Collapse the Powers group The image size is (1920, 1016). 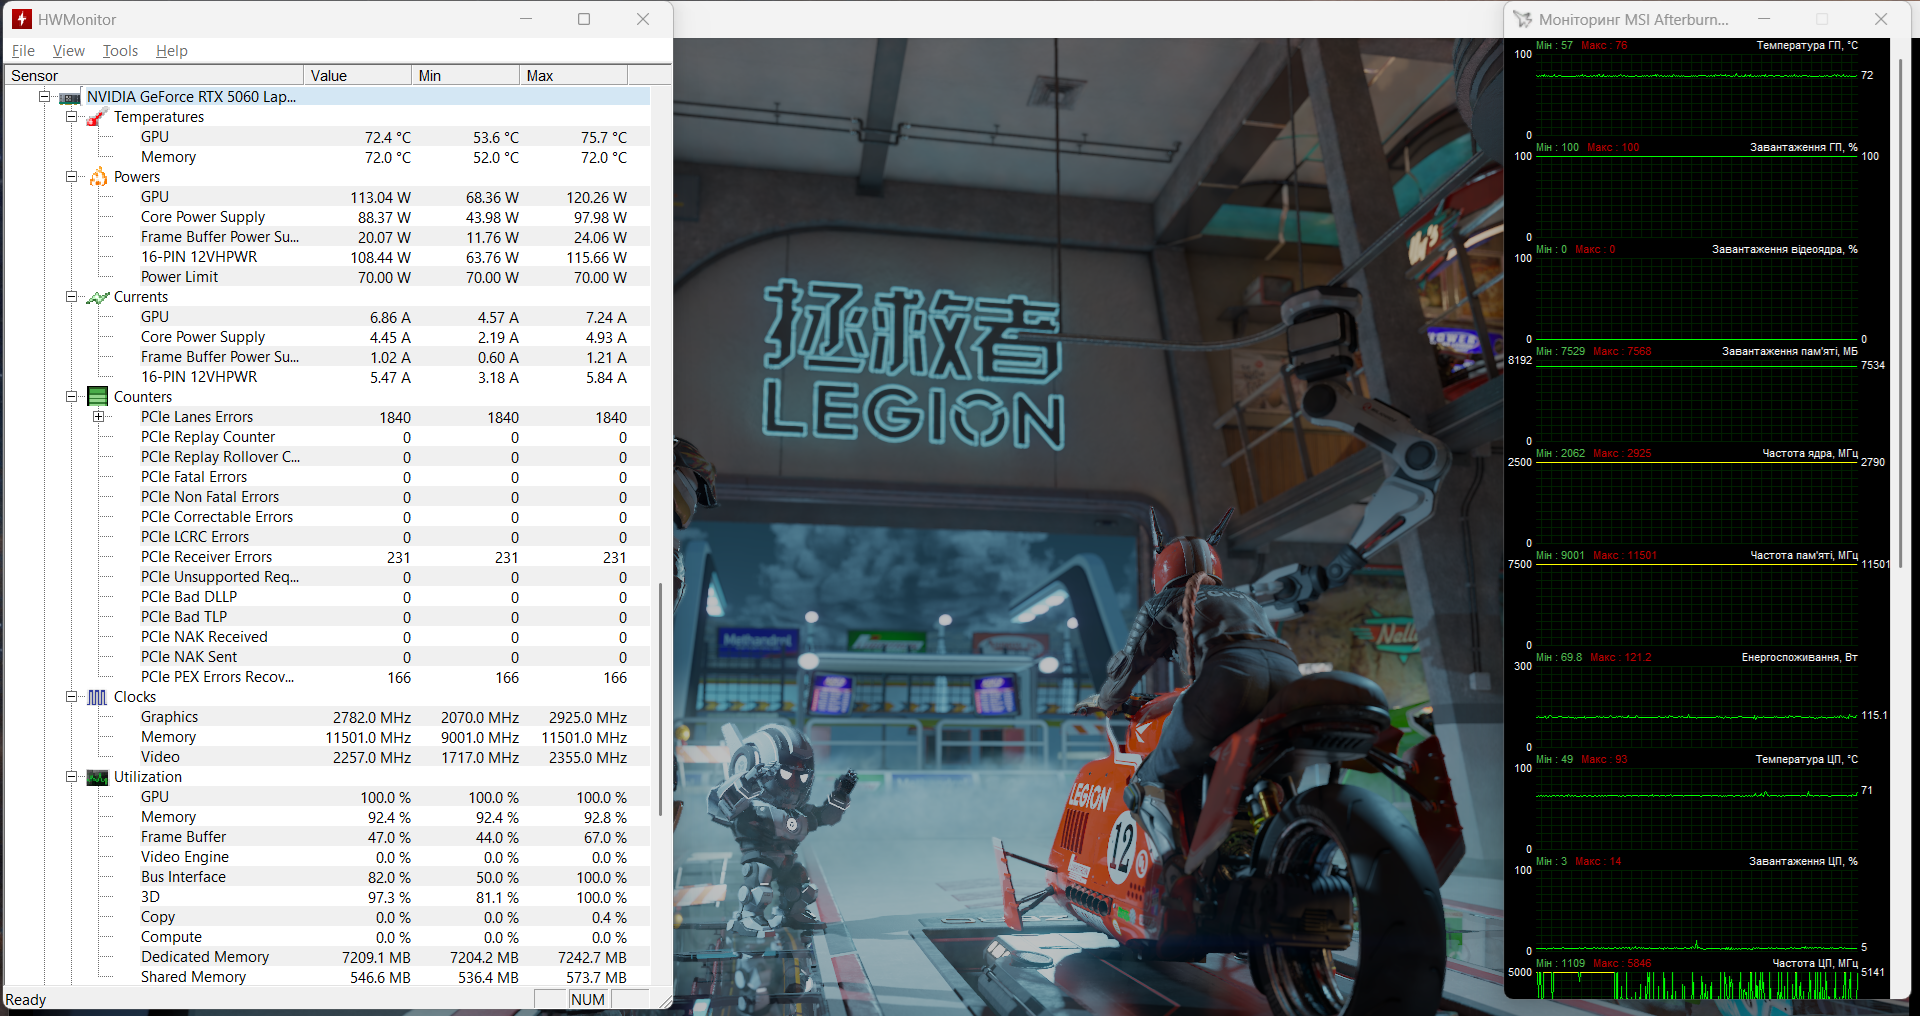71,177
